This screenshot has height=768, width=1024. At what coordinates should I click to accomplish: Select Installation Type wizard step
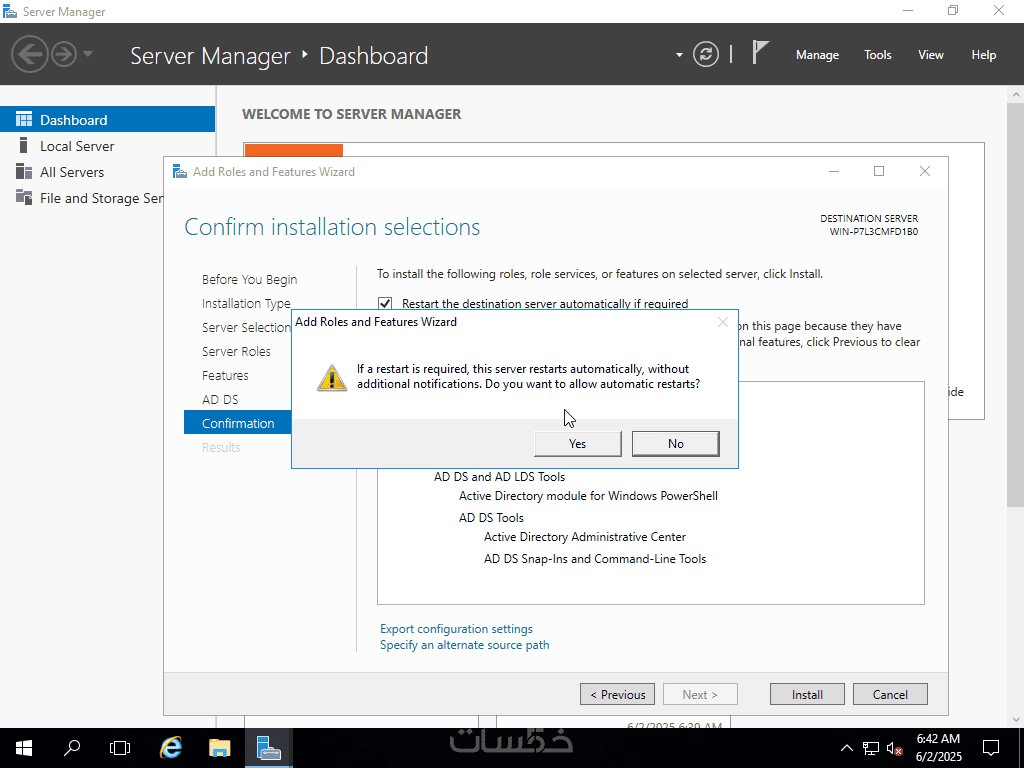(x=246, y=304)
